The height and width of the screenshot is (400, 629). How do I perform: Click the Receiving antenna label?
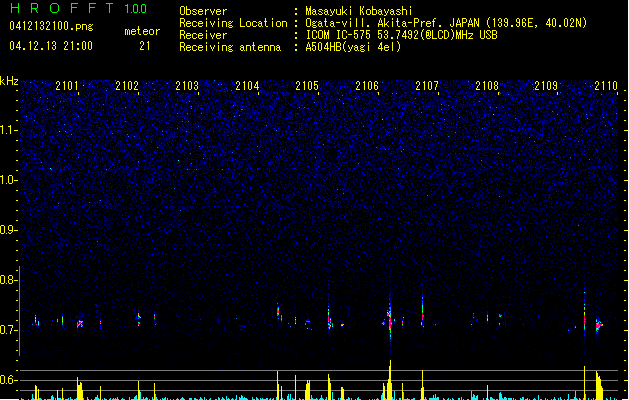click(230, 47)
